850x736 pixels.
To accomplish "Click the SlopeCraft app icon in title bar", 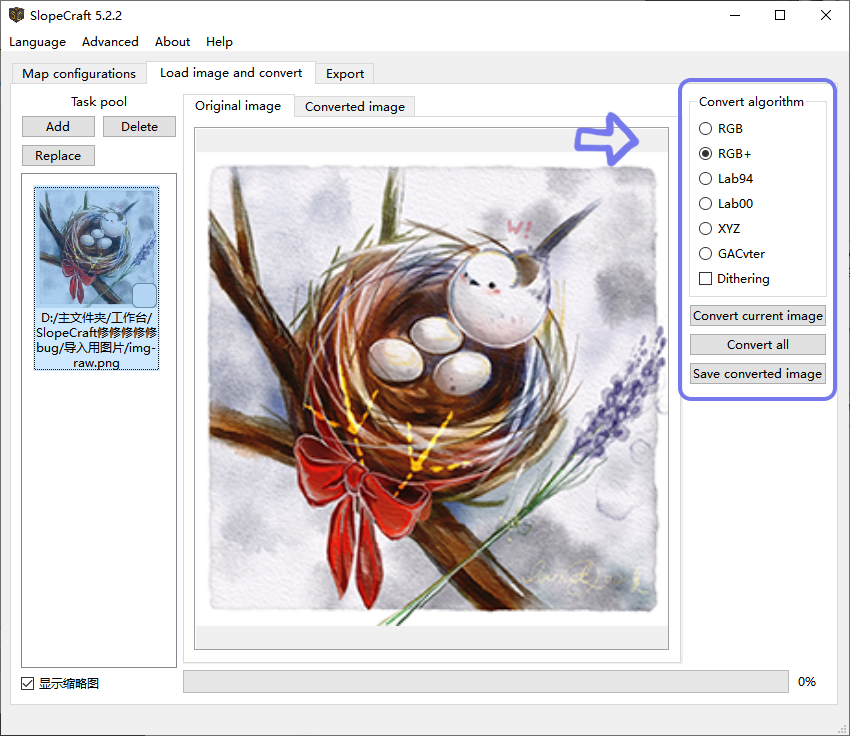I will coord(16,16).
